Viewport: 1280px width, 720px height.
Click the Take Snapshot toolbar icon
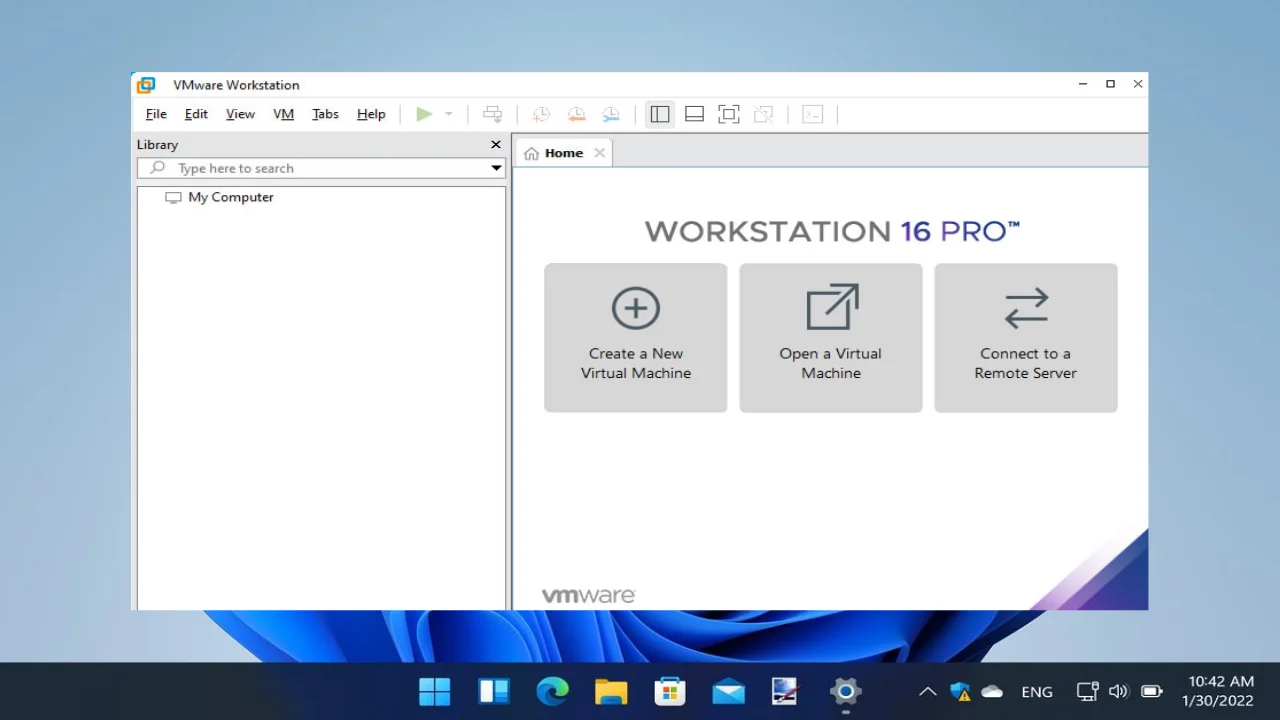[x=541, y=114]
